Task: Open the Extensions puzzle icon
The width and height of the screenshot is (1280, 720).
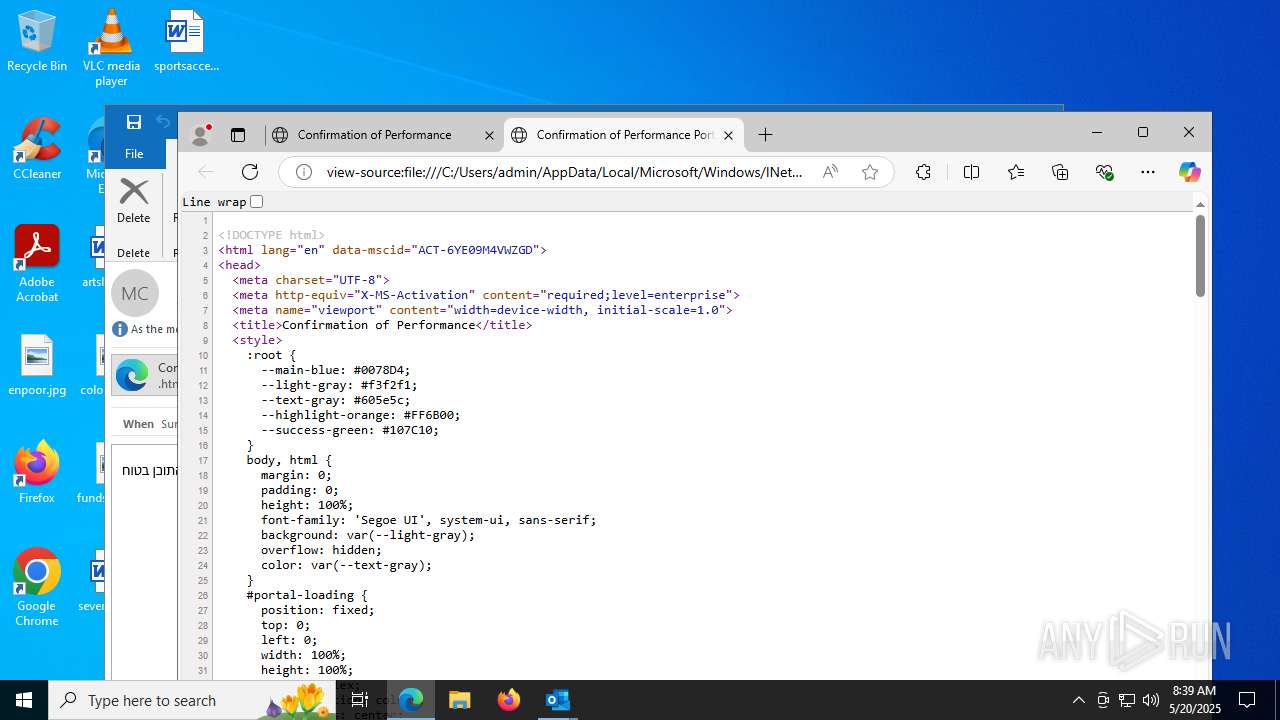Action: tap(924, 172)
